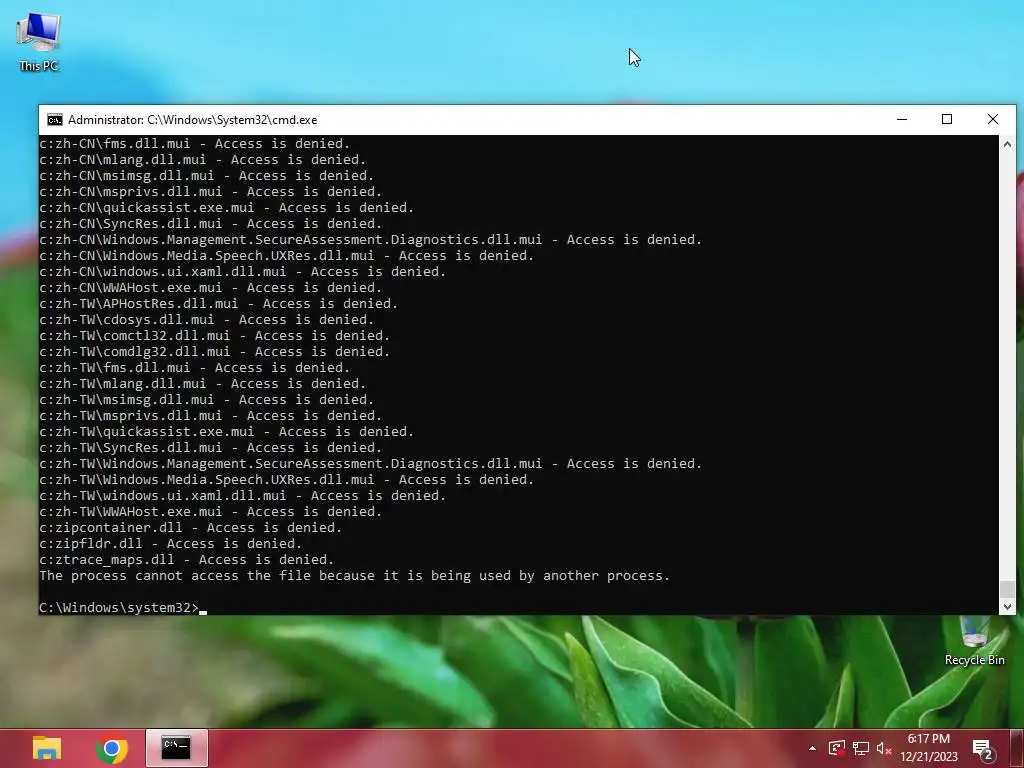Viewport: 1024px width, 768px height.
Task: Click the zh-CN\WWAHost.exe.mui line
Action: [210, 287]
